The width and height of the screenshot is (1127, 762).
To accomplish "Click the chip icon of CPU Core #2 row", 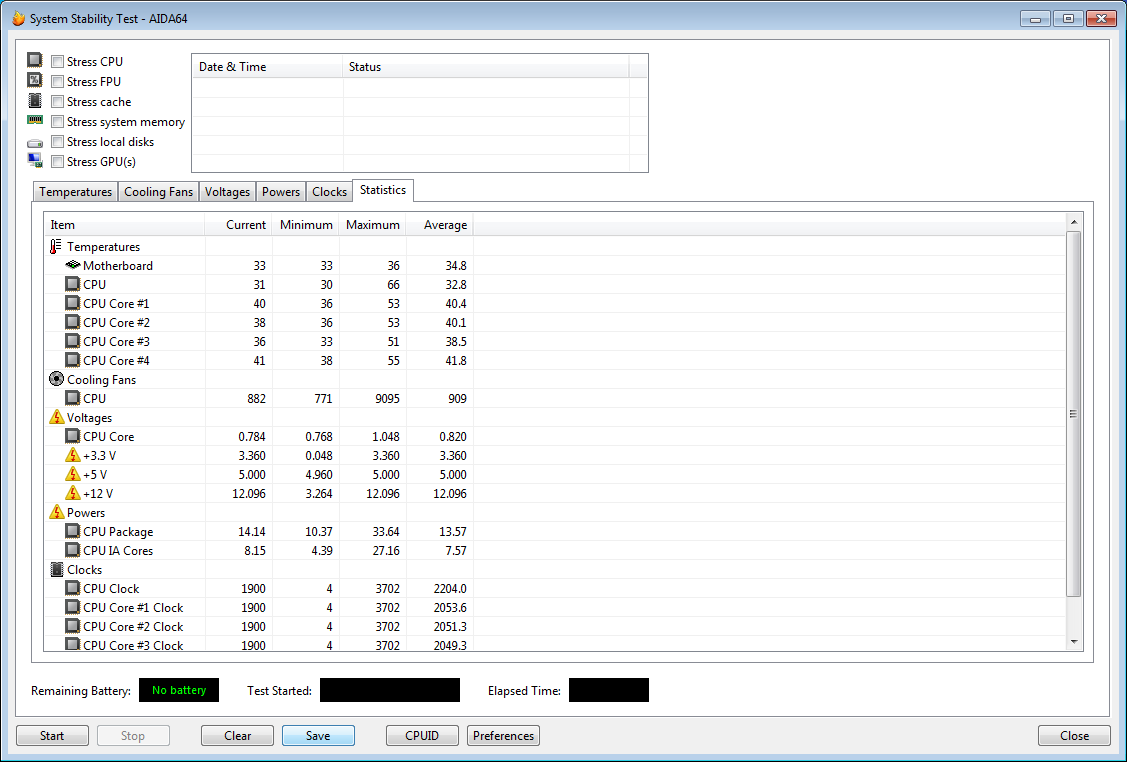I will (73, 322).
